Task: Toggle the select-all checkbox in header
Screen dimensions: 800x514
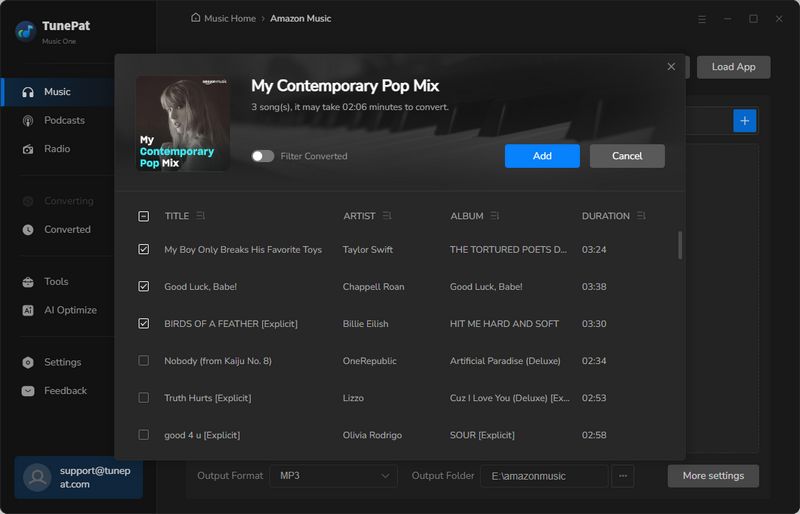Action: [x=144, y=216]
